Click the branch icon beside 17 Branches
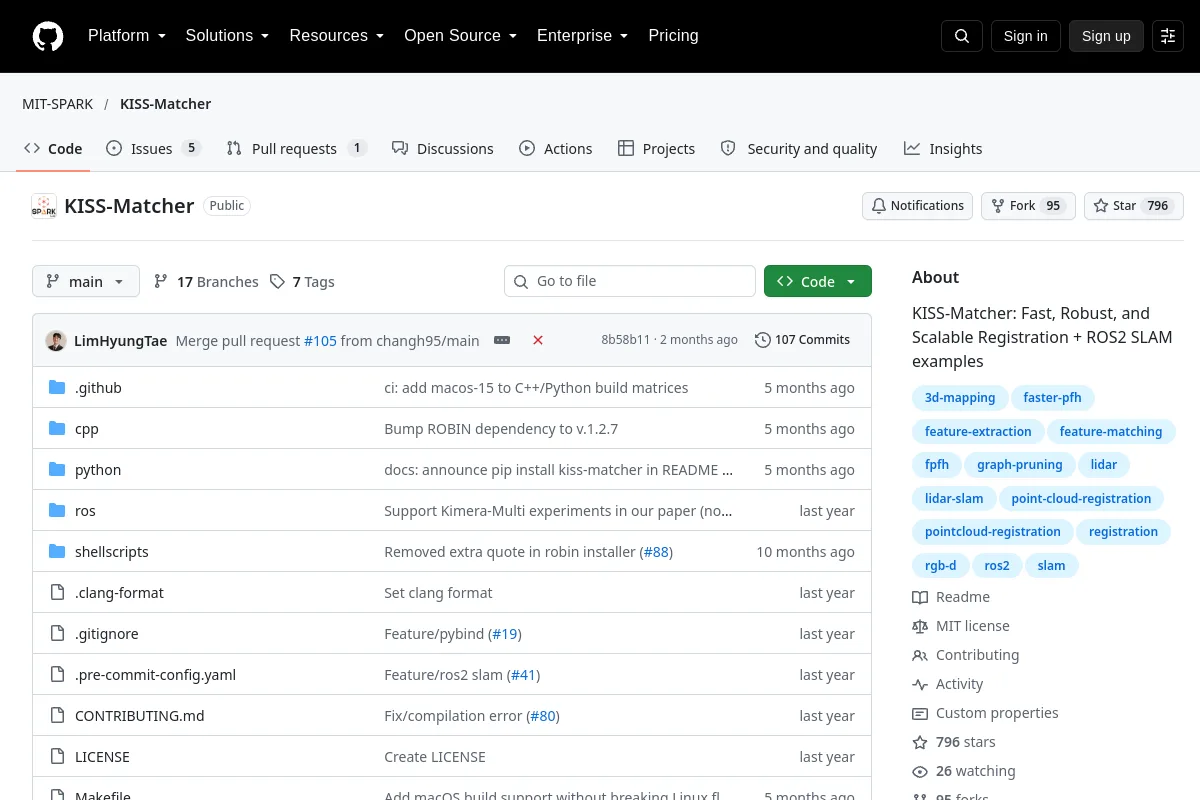 coord(161,282)
